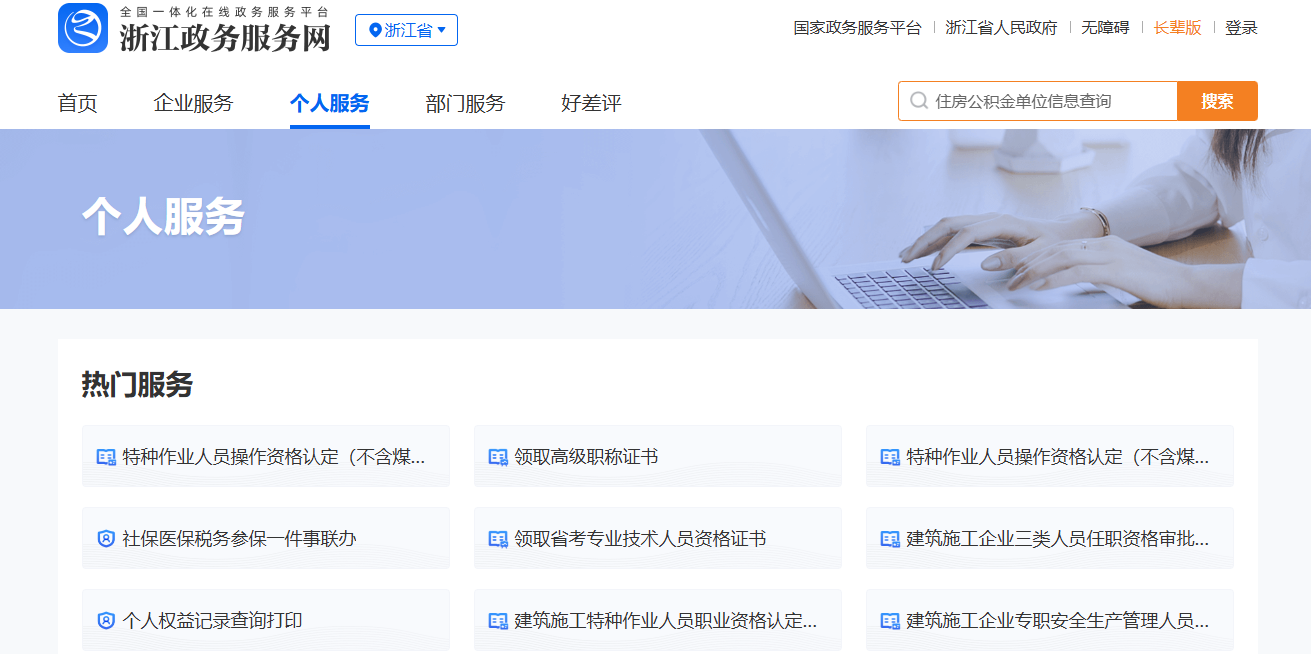Image resolution: width=1311 pixels, height=654 pixels.
Task: Open the 无障碍 accessibility link
Action: pyautogui.click(x=1105, y=28)
